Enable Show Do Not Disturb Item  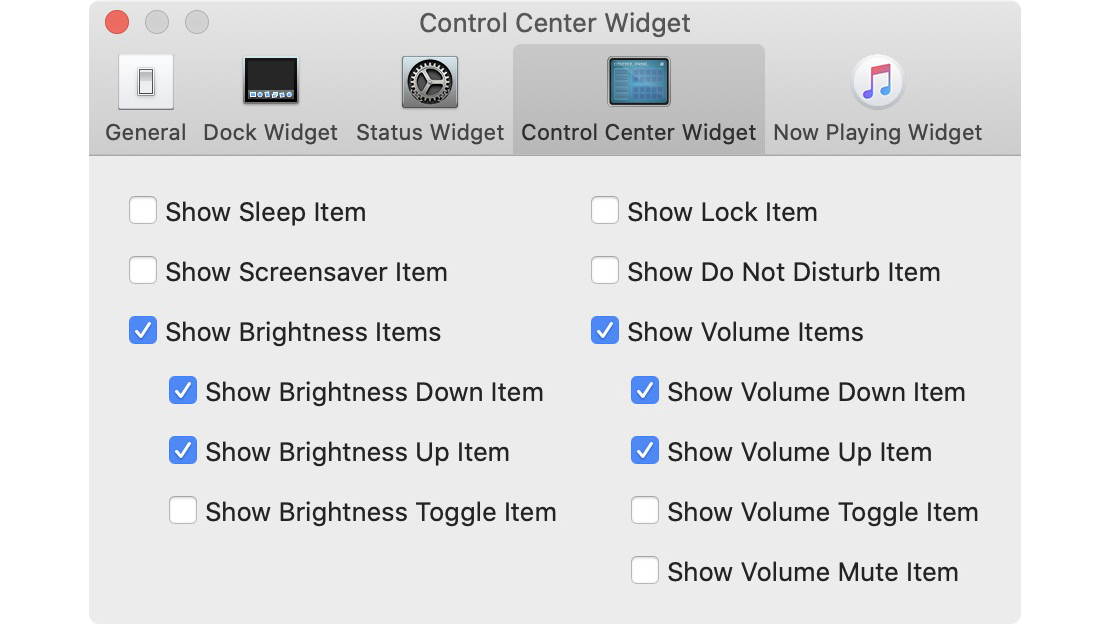[605, 271]
